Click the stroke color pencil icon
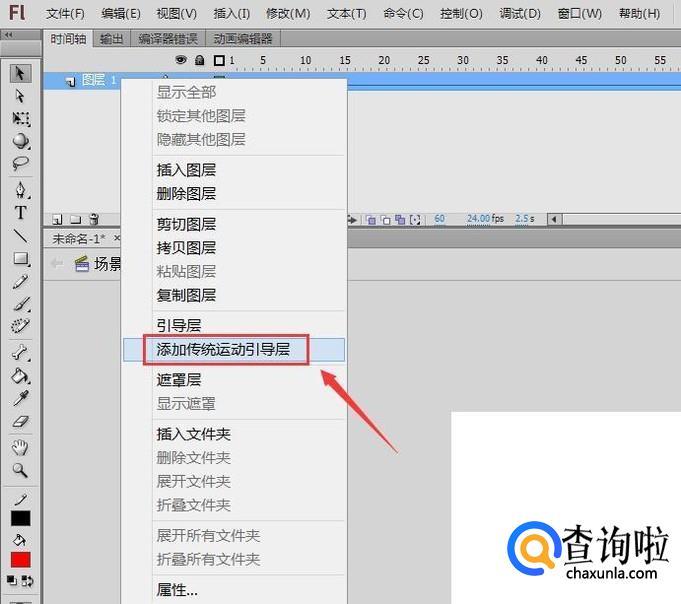This screenshot has width=681, height=604. point(20,500)
